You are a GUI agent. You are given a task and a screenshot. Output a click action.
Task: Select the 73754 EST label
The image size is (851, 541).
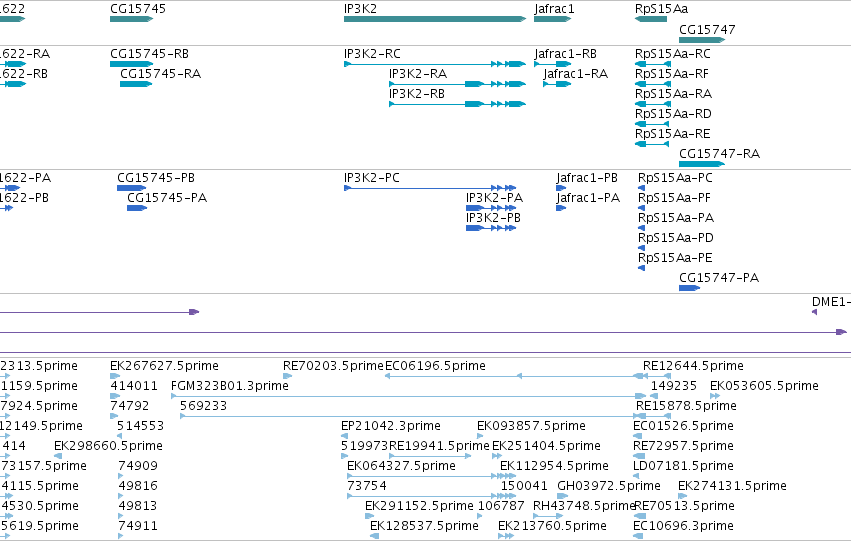[367, 487]
